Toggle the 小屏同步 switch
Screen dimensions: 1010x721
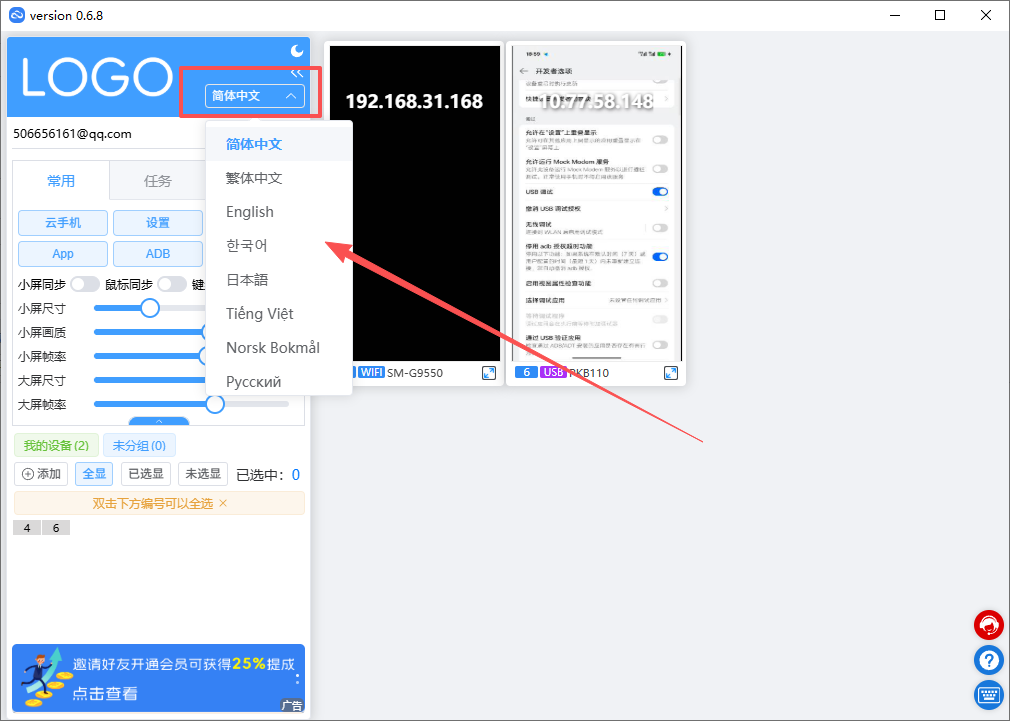pos(84,284)
